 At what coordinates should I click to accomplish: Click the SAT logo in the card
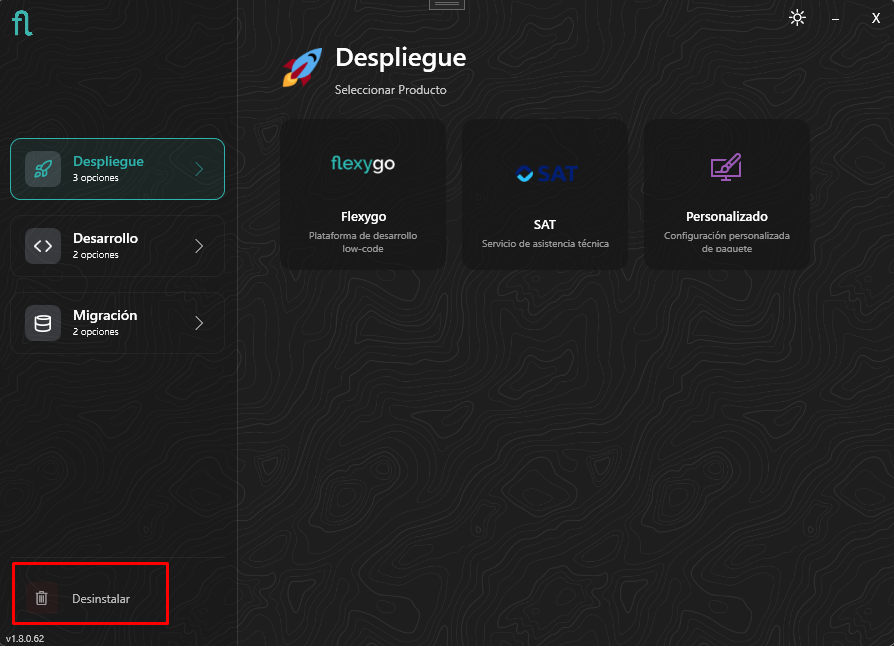point(546,173)
